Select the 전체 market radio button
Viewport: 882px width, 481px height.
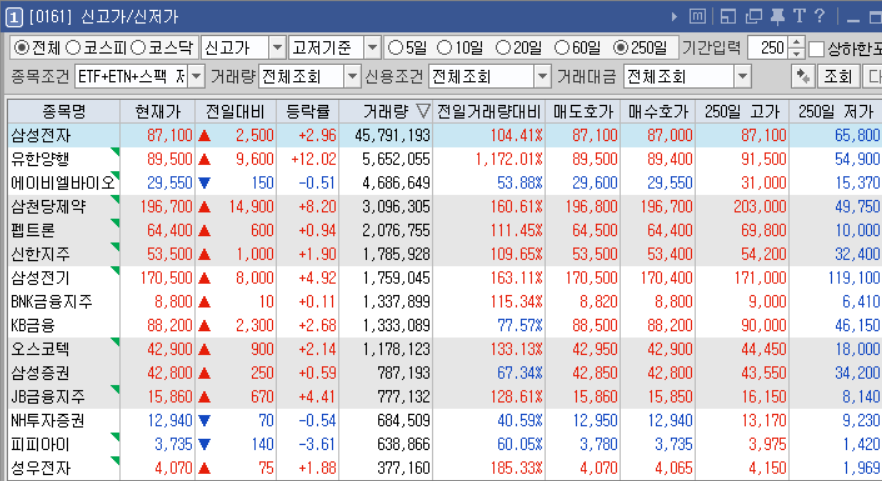[x=21, y=48]
